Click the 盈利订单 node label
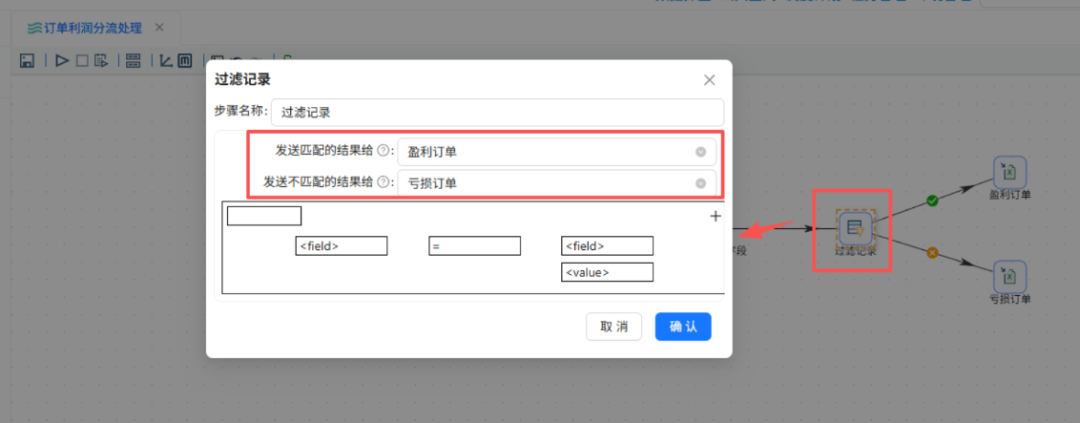The width and height of the screenshot is (1080, 423). [x=1010, y=195]
